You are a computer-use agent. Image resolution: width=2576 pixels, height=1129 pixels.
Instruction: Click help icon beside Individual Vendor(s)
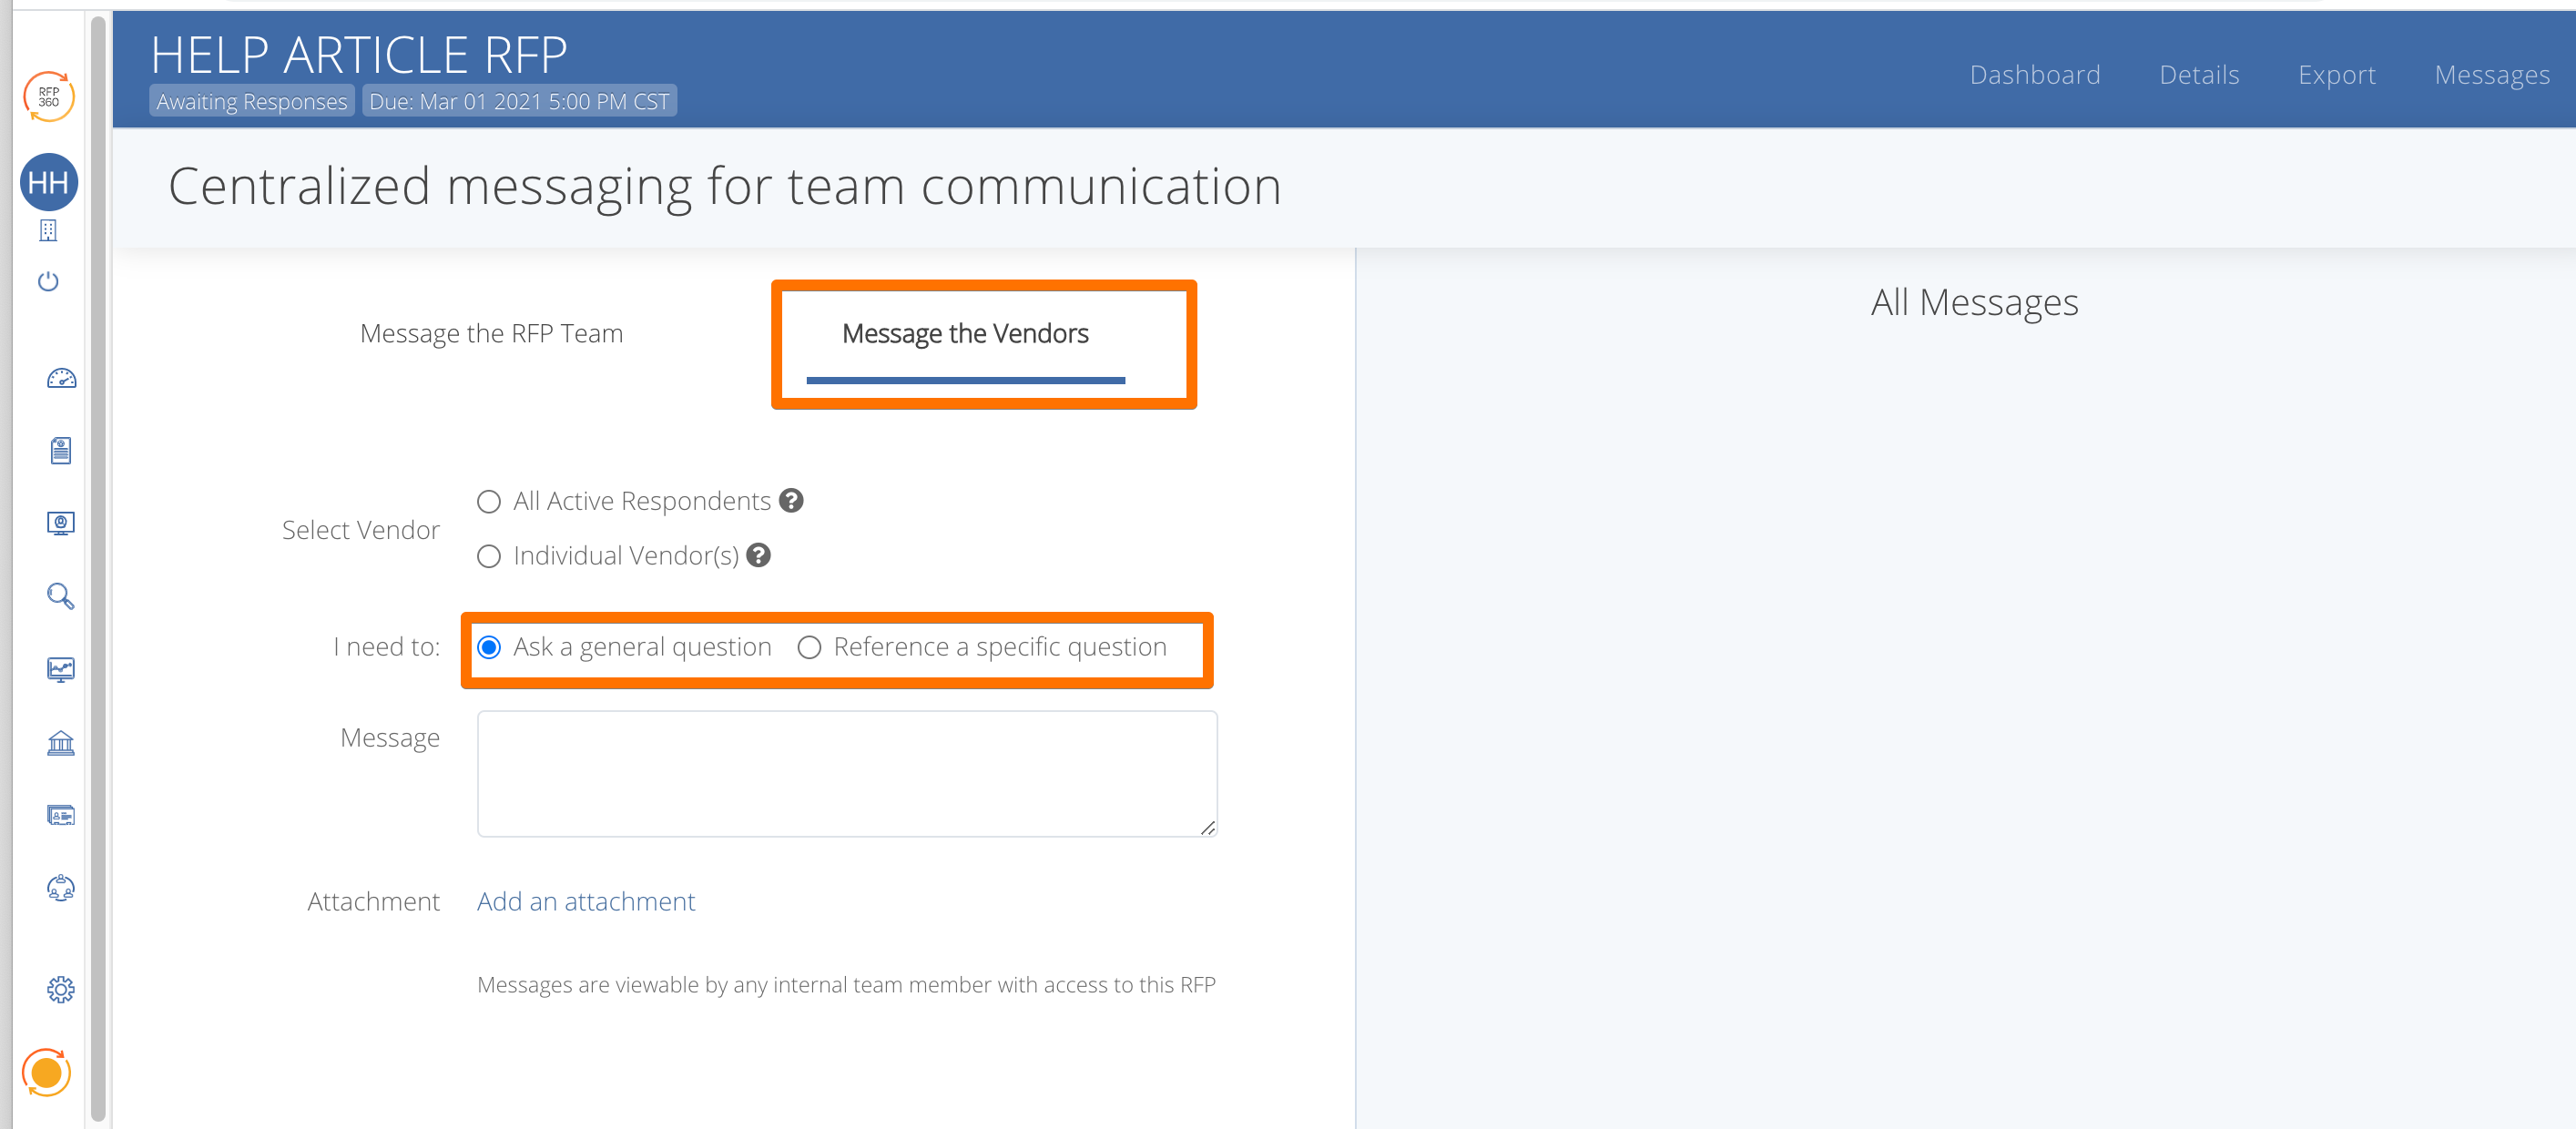759,555
